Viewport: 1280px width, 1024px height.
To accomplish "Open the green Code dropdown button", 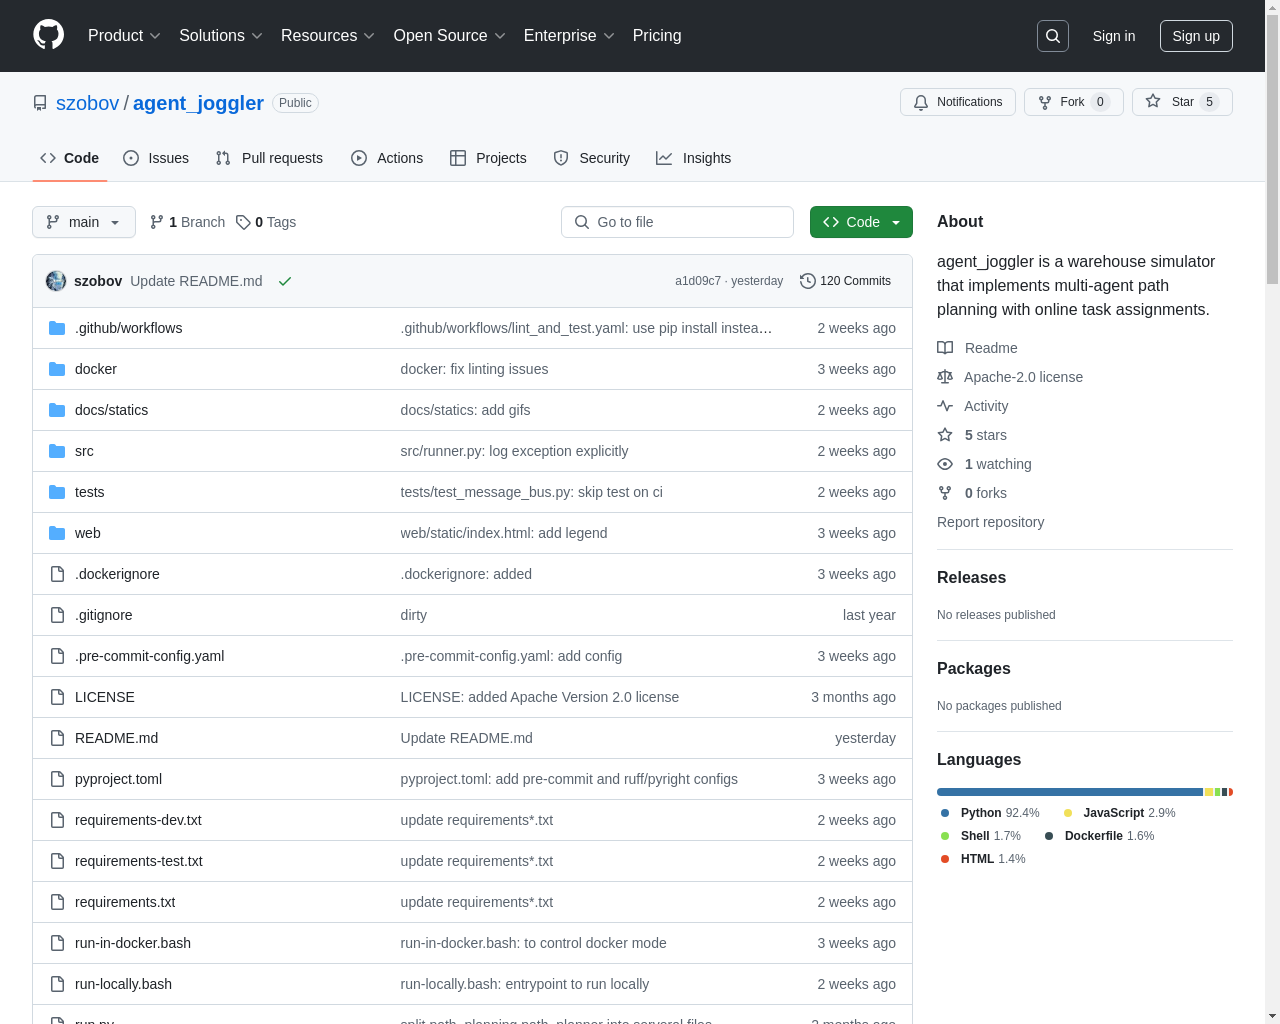I will 861,222.
